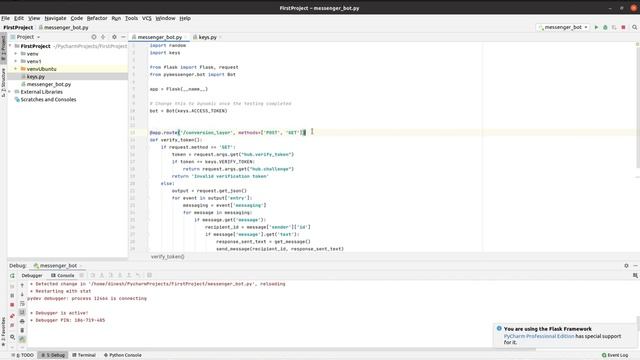This screenshot has width=640, height=360.
Task: Open TODO tool window
Action: click(x=22, y=355)
